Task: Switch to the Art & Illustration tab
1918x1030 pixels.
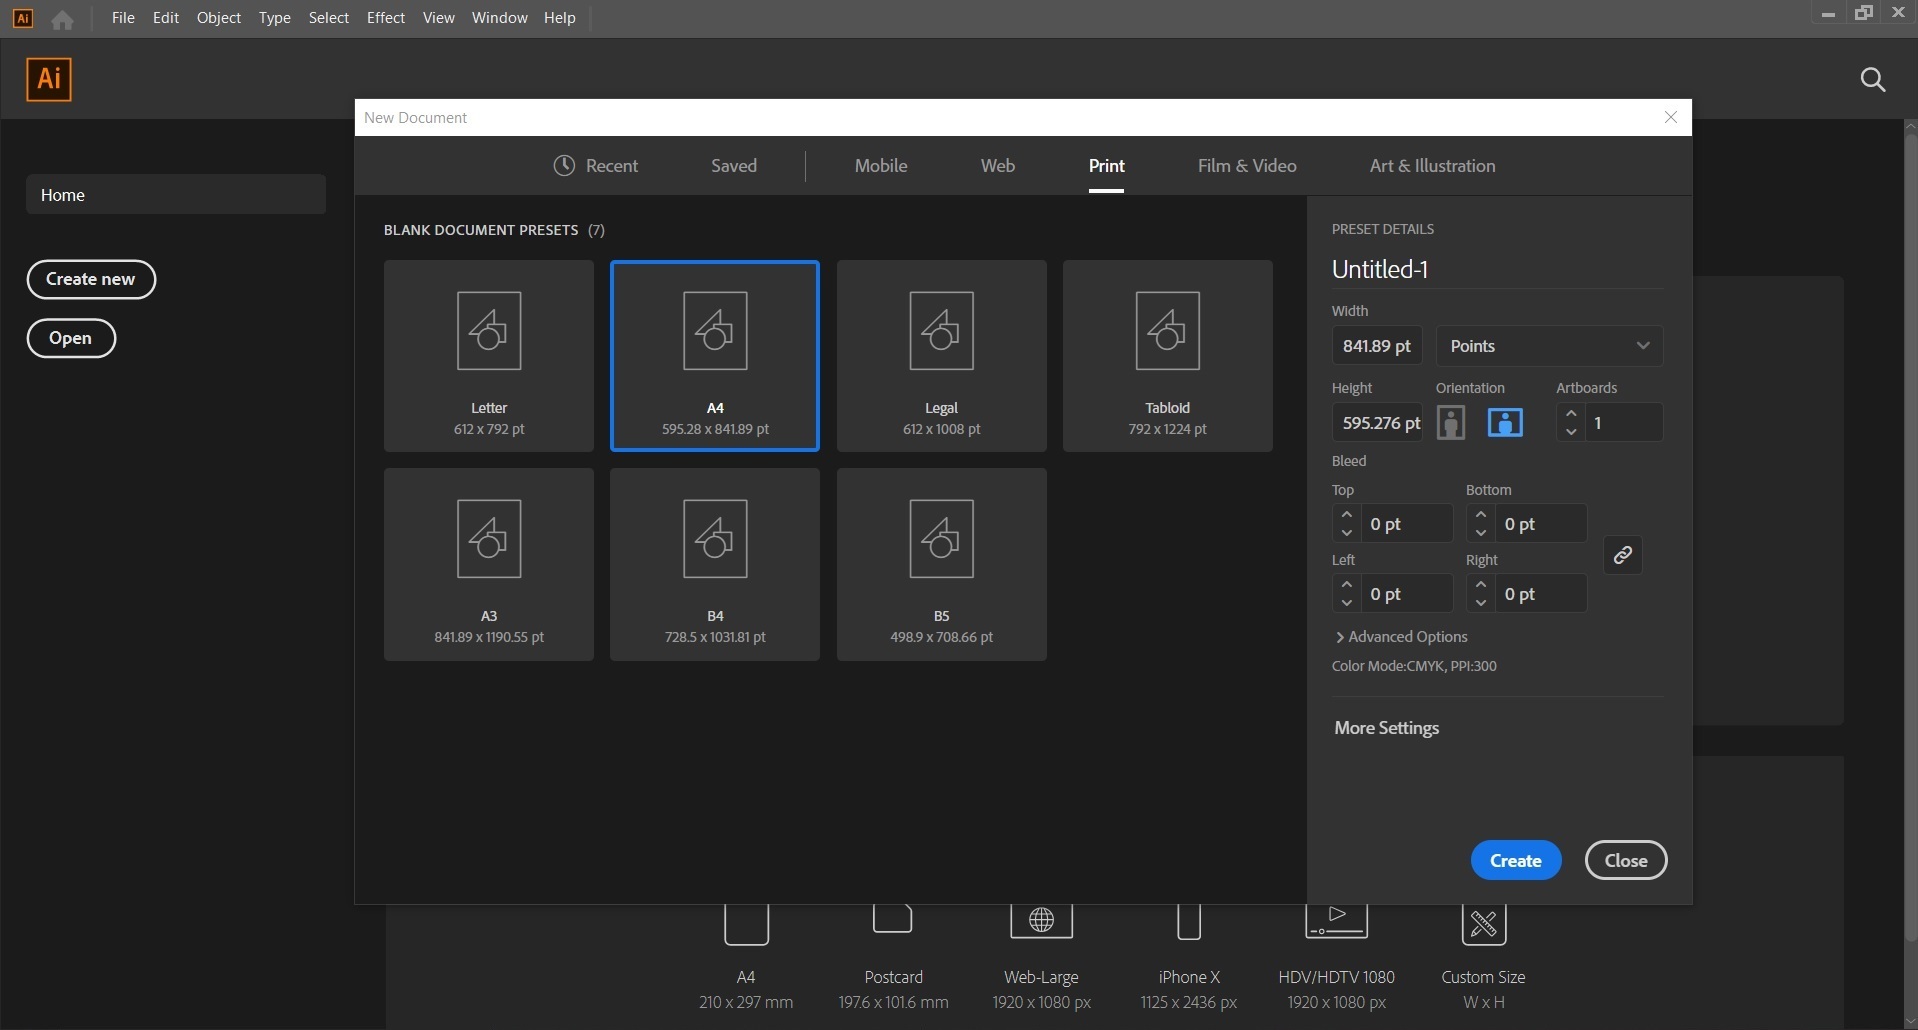Action: point(1432,166)
